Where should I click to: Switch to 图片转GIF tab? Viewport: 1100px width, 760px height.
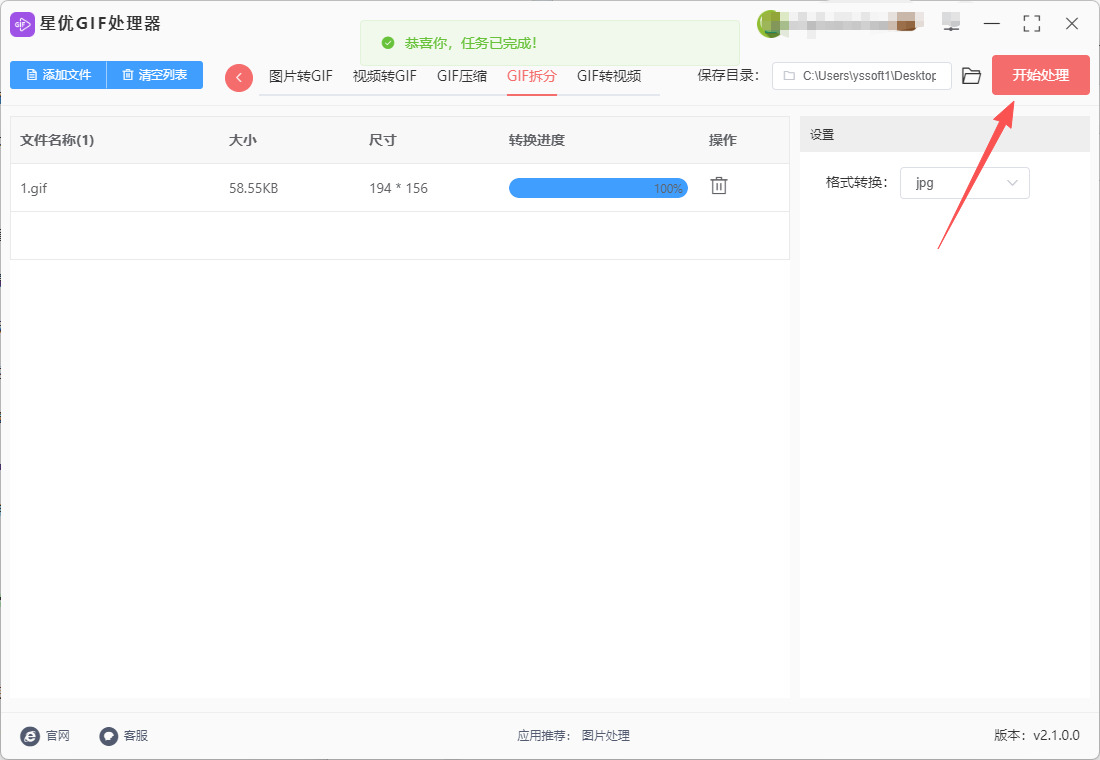click(x=300, y=76)
